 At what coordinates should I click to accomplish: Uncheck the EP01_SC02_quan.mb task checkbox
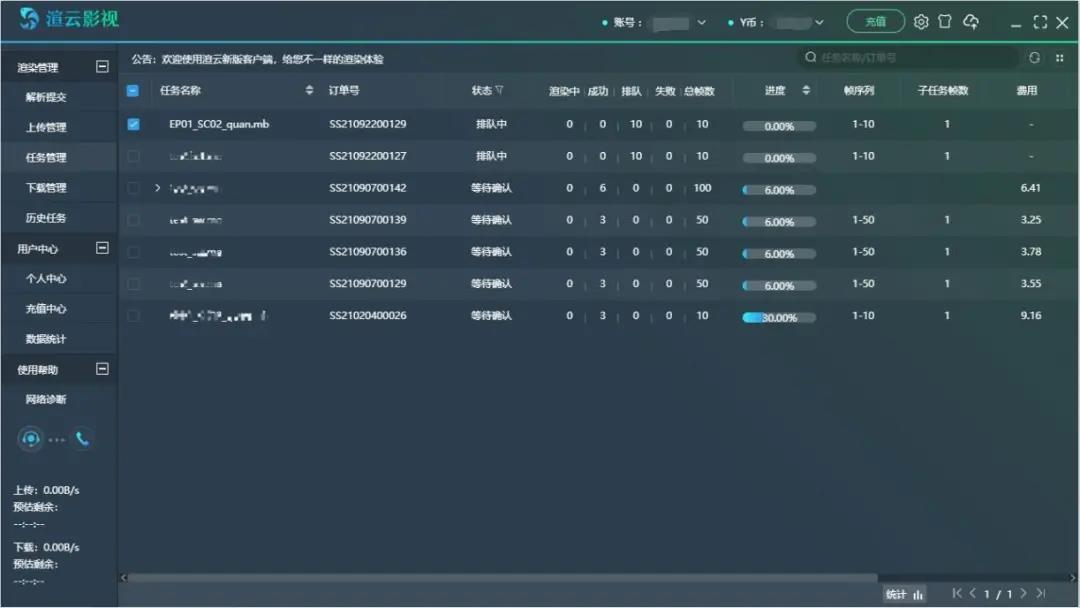133,125
